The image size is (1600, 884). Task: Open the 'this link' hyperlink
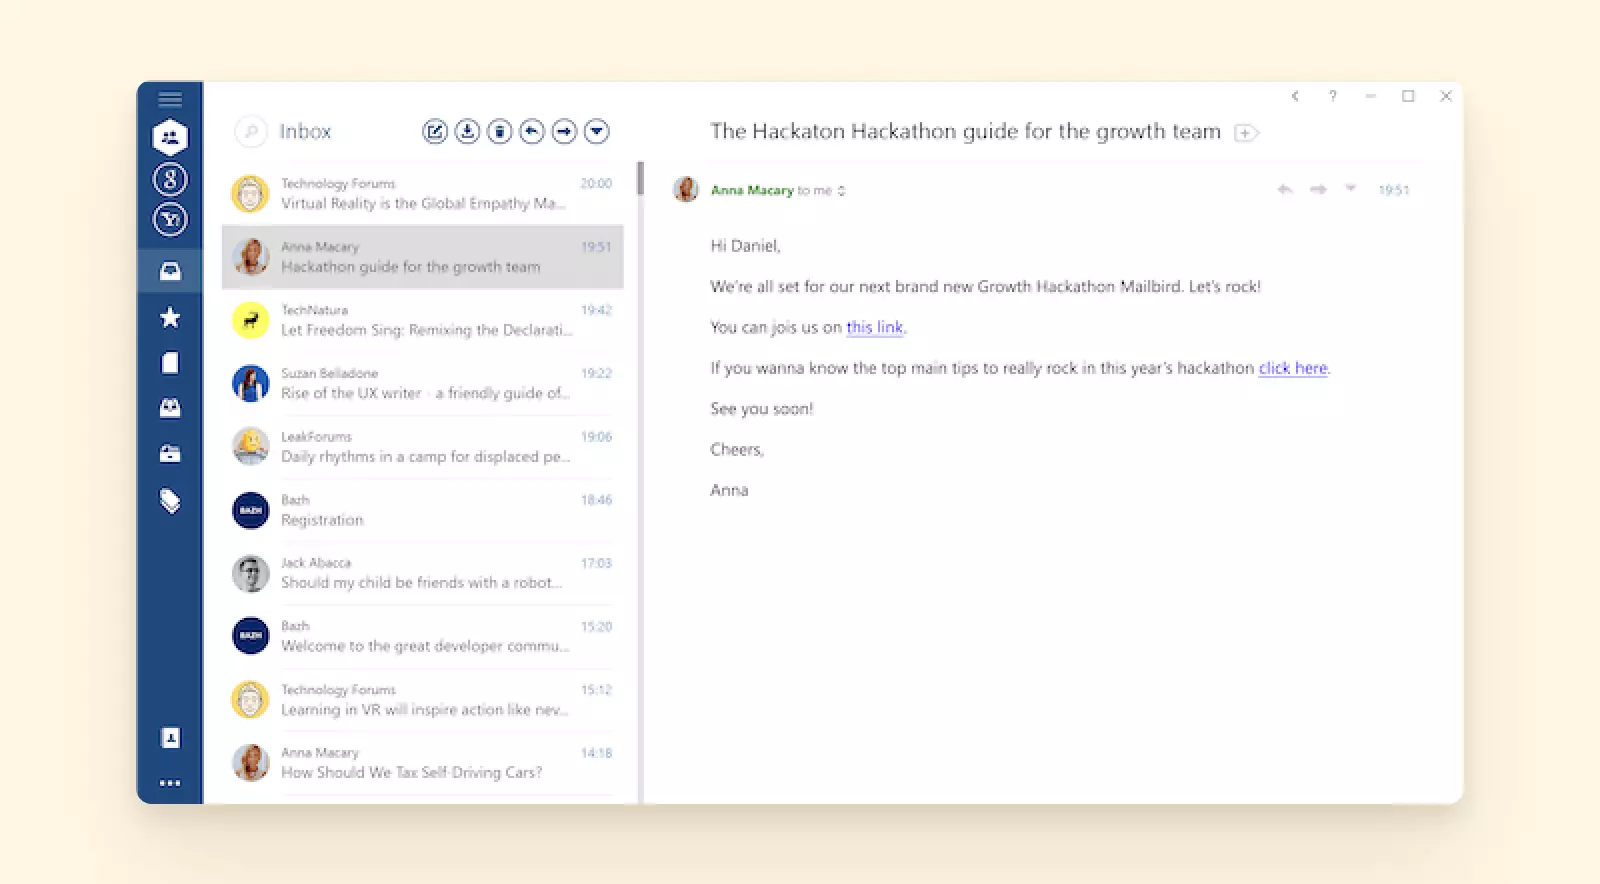pos(874,327)
